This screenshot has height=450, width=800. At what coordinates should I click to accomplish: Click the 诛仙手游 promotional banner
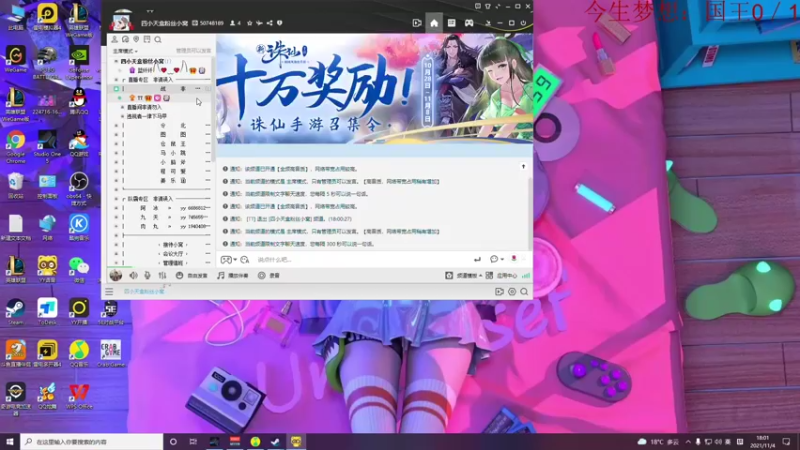point(374,88)
